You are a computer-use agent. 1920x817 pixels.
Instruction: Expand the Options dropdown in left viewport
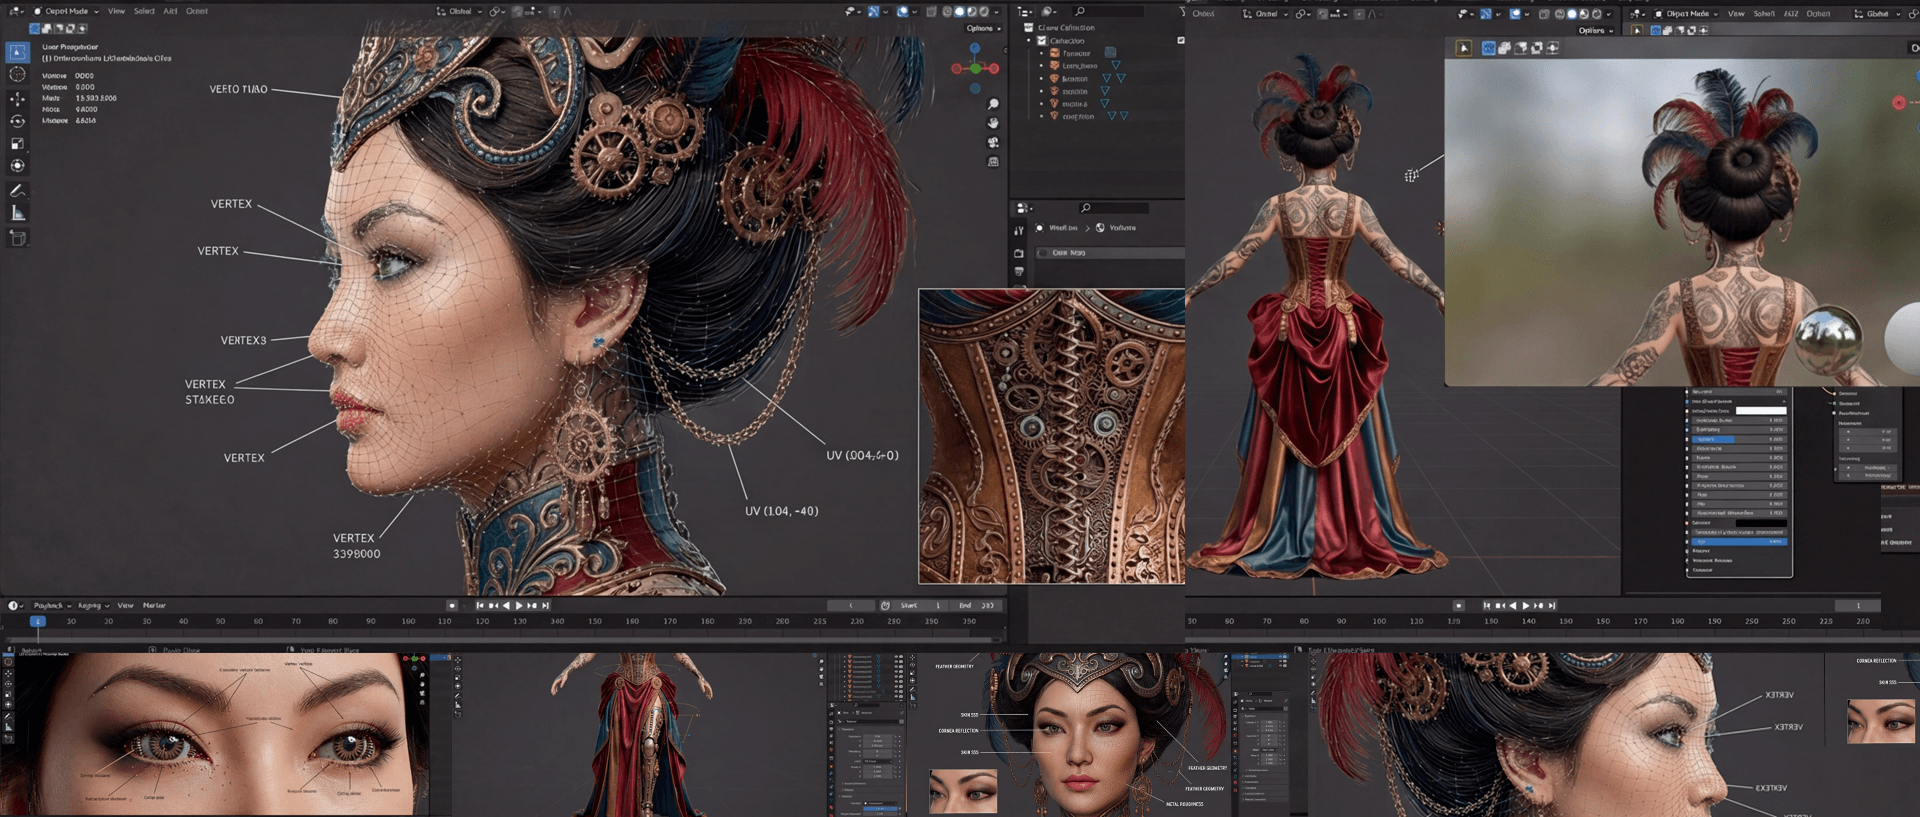981,28
